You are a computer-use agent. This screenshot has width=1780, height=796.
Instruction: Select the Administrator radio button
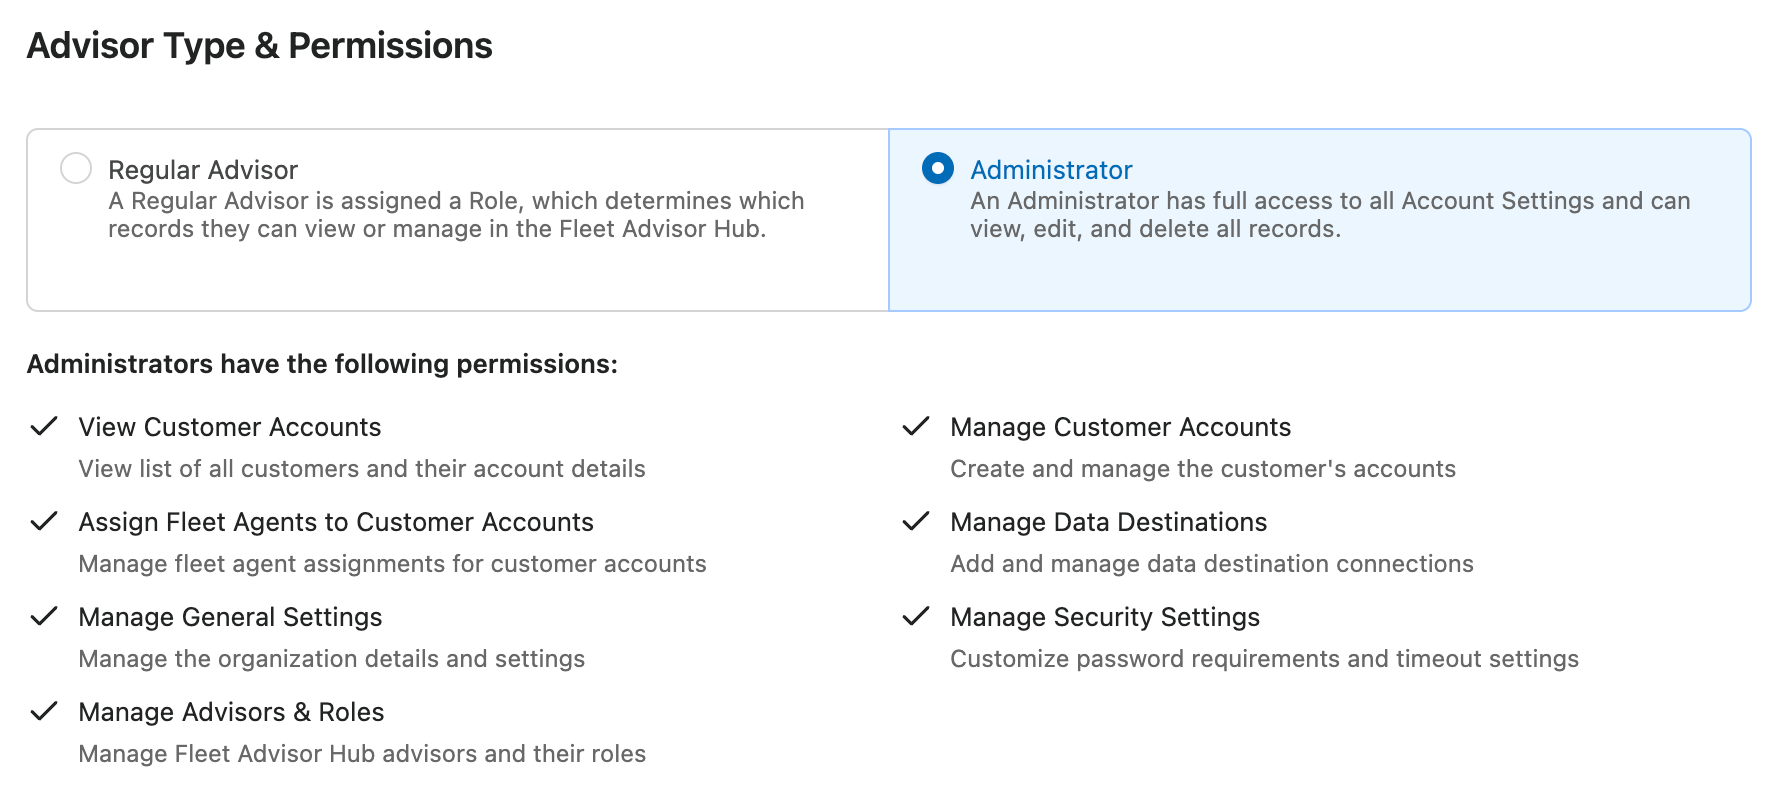(937, 168)
